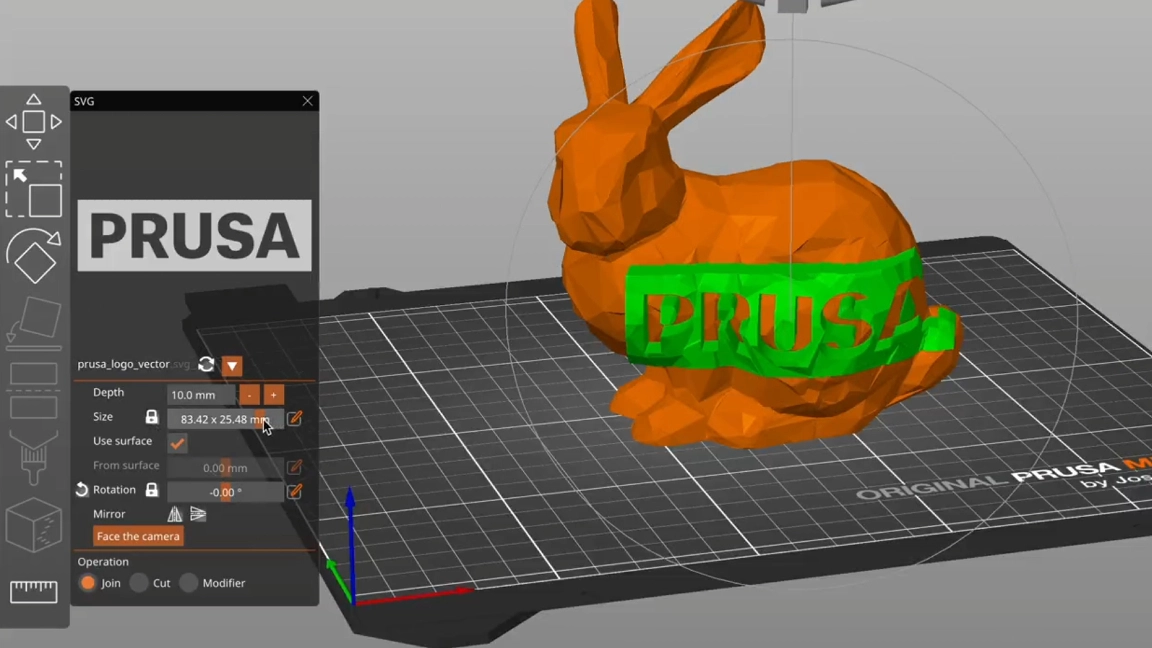Open the Measure ruler tool
This screenshot has height=648, width=1152.
tap(34, 591)
